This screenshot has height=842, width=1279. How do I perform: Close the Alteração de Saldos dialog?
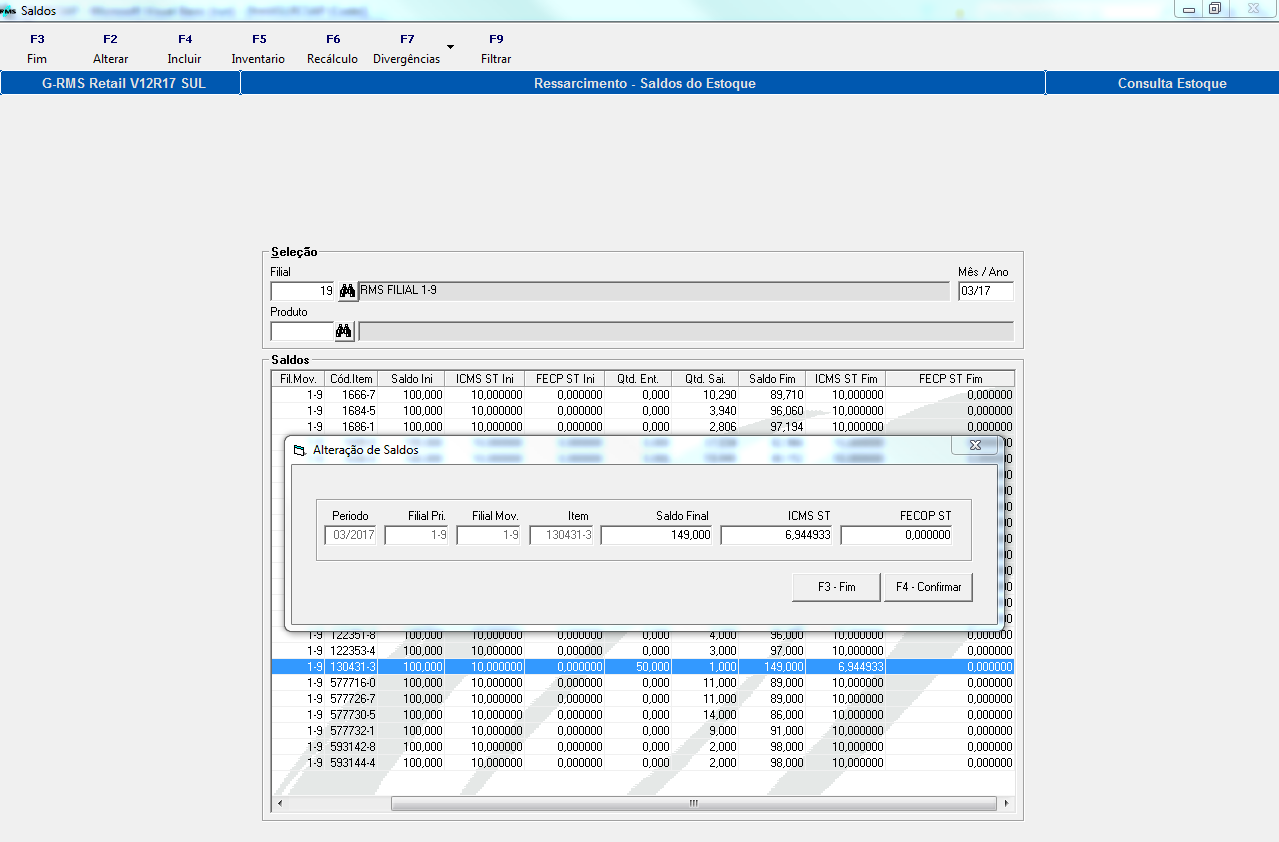[x=974, y=445]
